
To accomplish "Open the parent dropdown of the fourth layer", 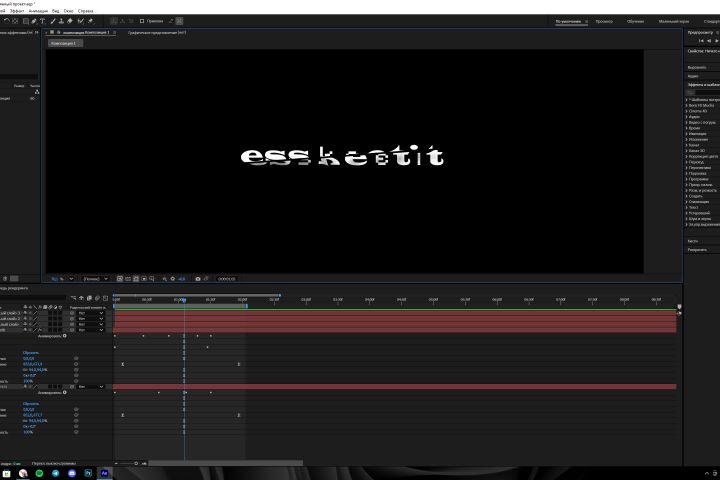I will click(90, 330).
